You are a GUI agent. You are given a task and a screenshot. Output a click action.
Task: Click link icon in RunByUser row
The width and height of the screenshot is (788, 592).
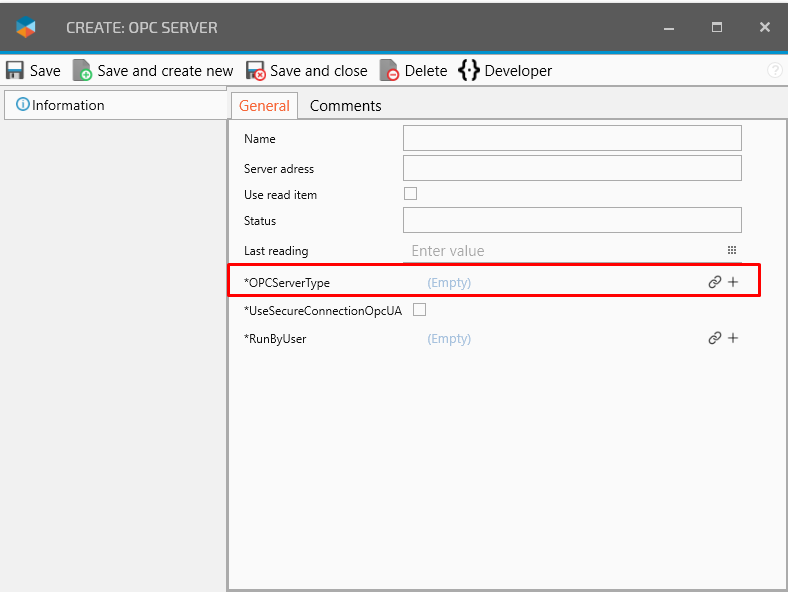[714, 339]
